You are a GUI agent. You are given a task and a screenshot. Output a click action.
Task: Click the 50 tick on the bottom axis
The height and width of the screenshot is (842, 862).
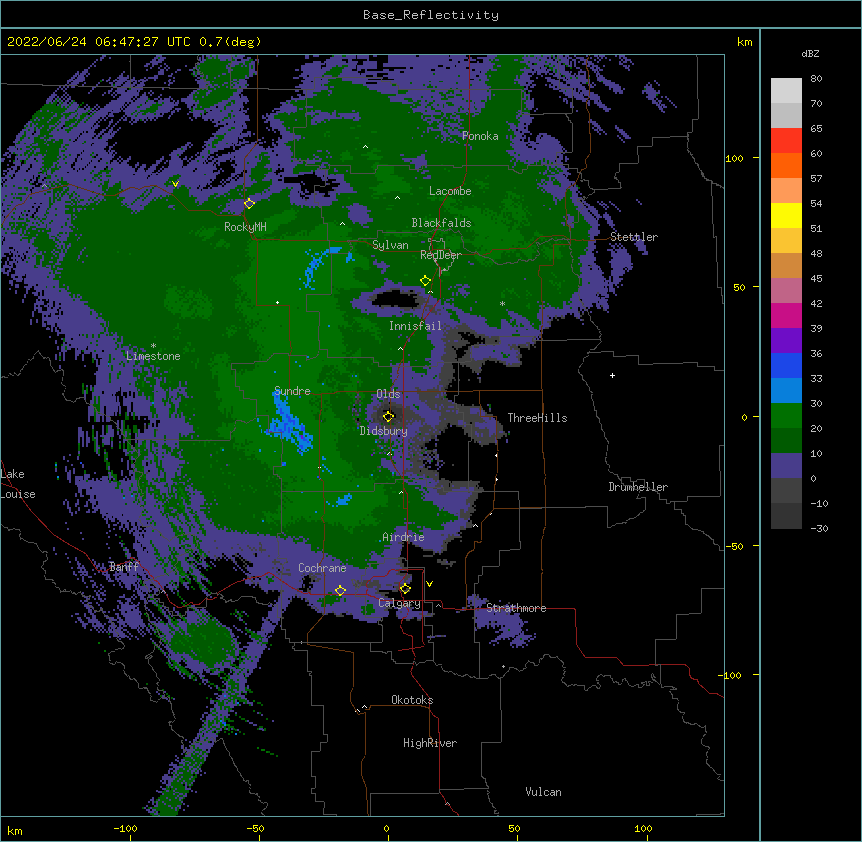pos(514,828)
